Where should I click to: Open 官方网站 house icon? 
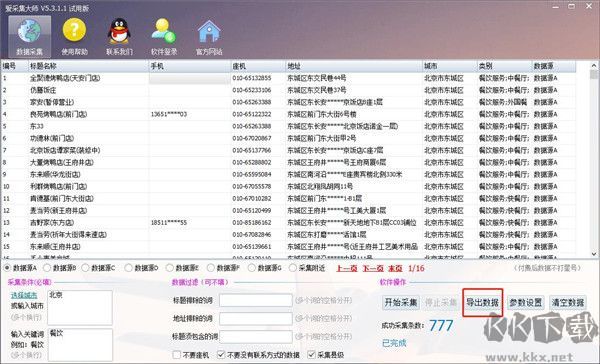(x=209, y=36)
